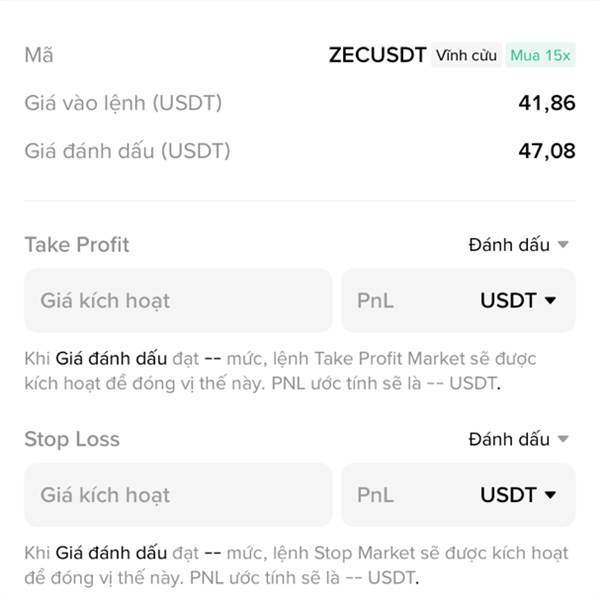This screenshot has width=600, height=600.
Task: Click Take Profit trigger price input field
Action: pyautogui.click(x=178, y=300)
